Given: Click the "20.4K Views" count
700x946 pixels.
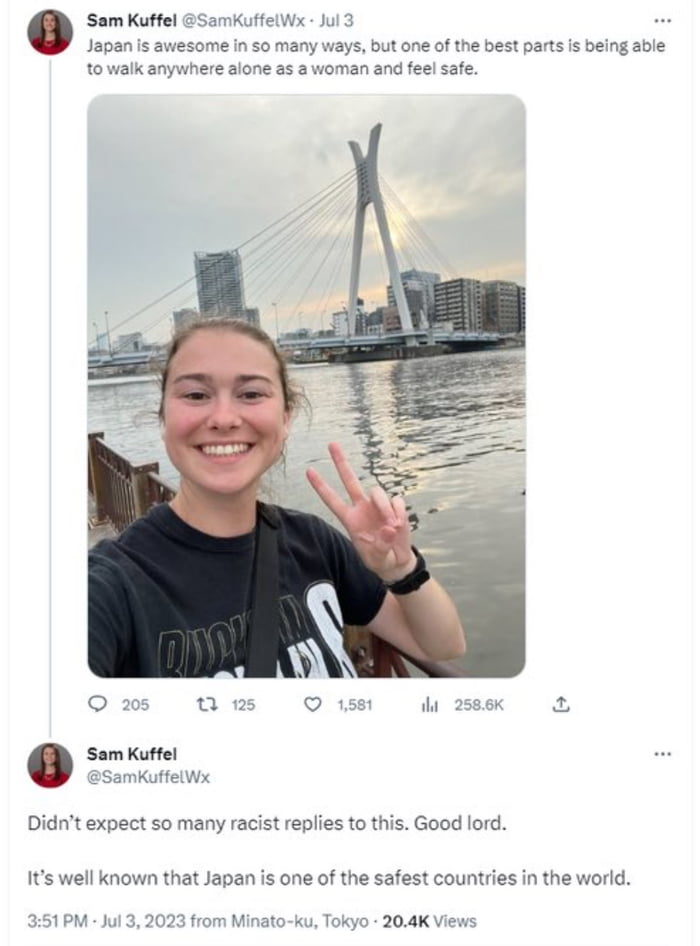Looking at the screenshot, I should (429, 921).
